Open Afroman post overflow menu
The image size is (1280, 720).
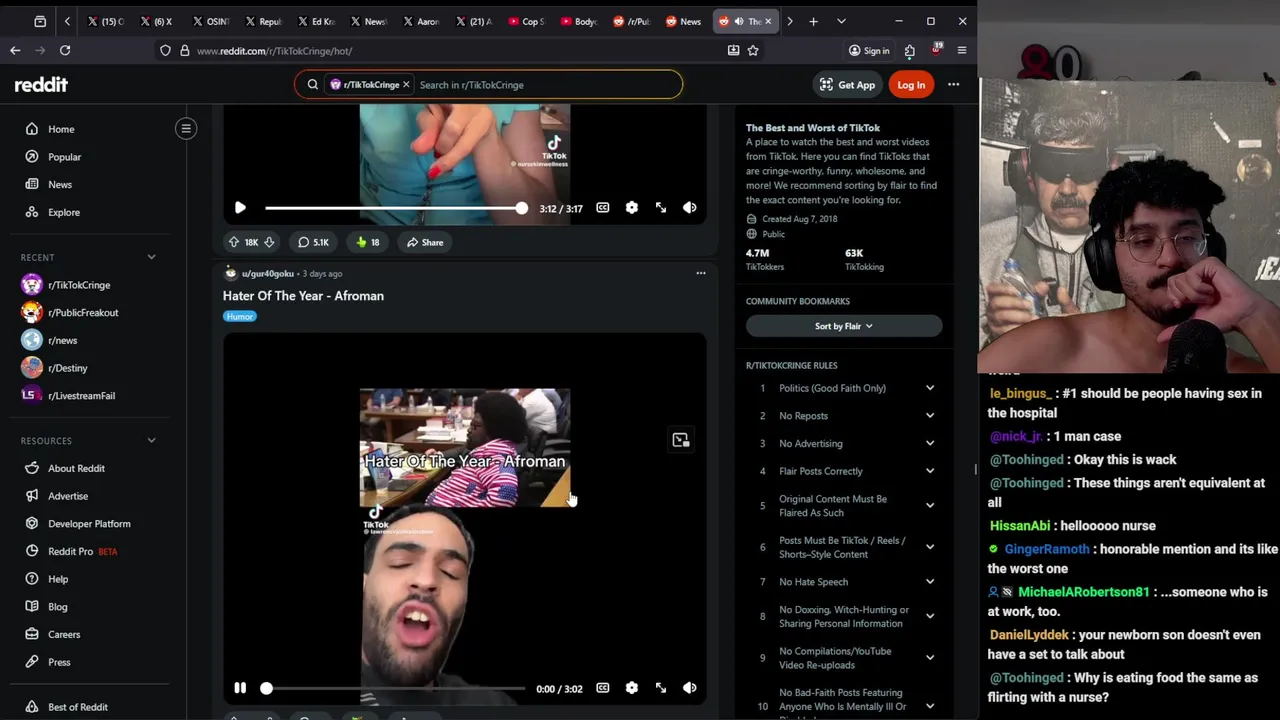tap(701, 273)
